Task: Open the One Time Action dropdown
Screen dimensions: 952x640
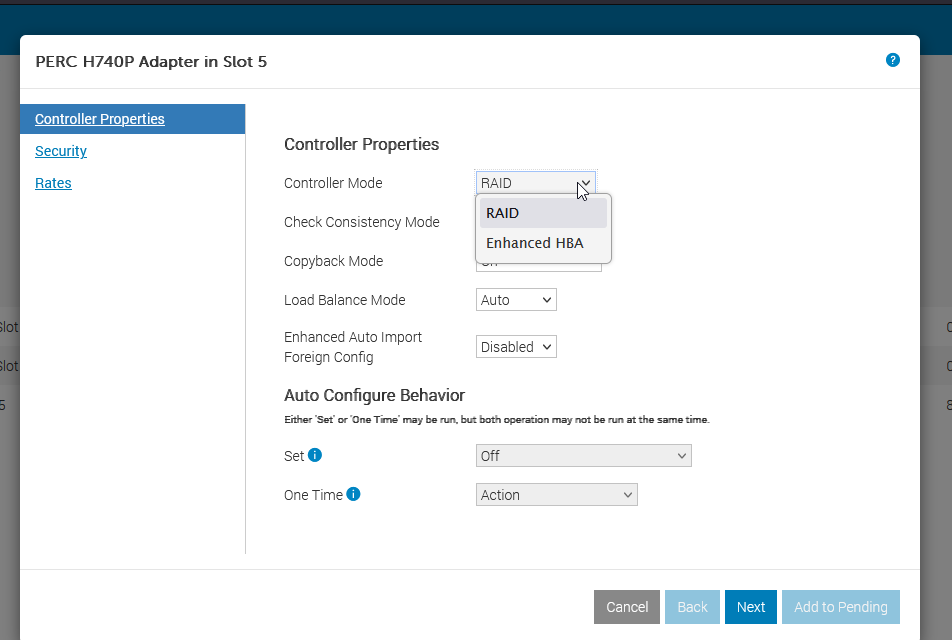Action: point(557,495)
